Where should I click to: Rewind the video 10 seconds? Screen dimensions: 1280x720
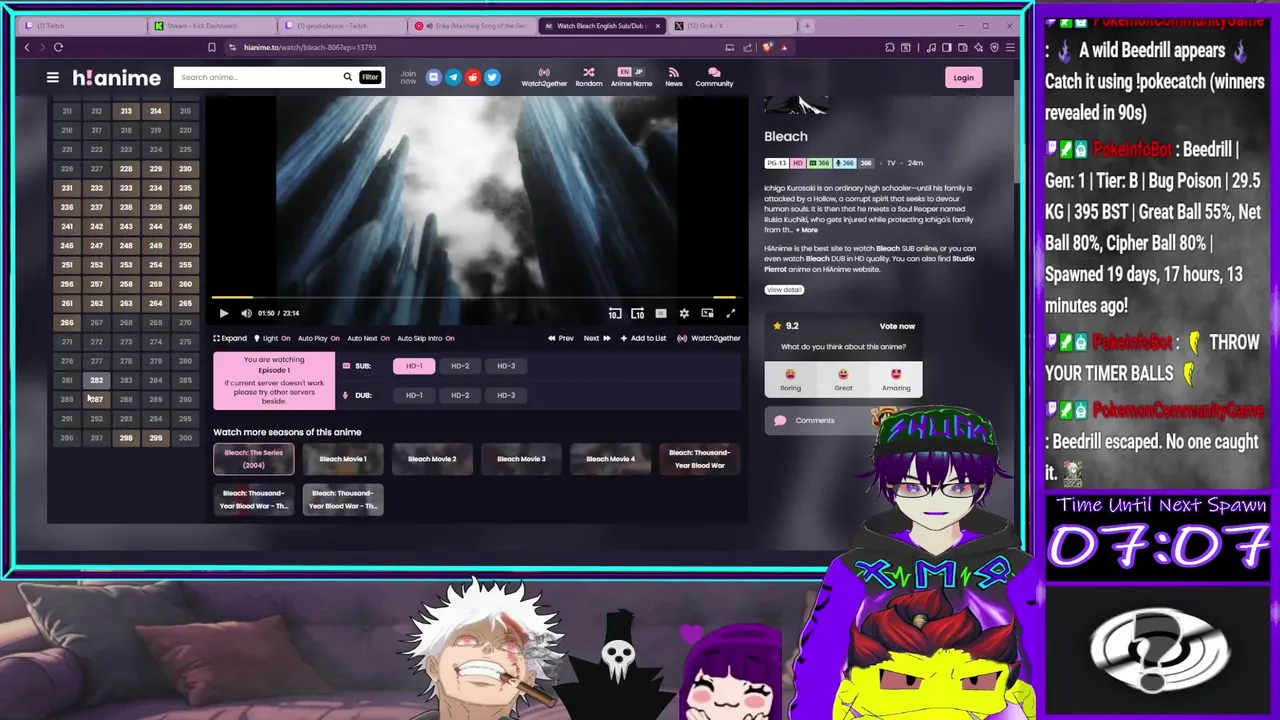click(x=614, y=313)
